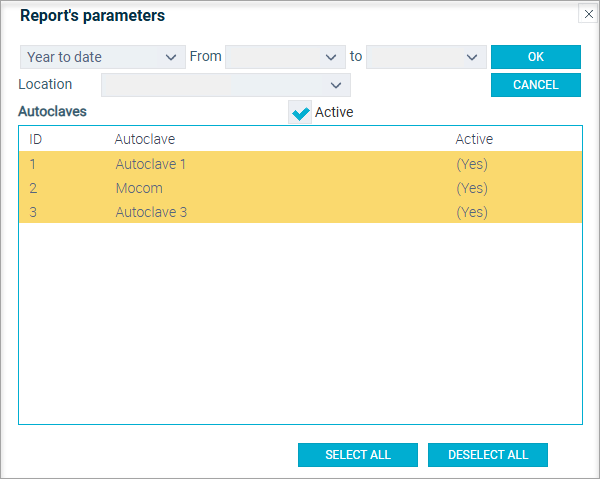600x479 pixels.
Task: Click the empty area of autoclave list
Action: (x=300, y=323)
